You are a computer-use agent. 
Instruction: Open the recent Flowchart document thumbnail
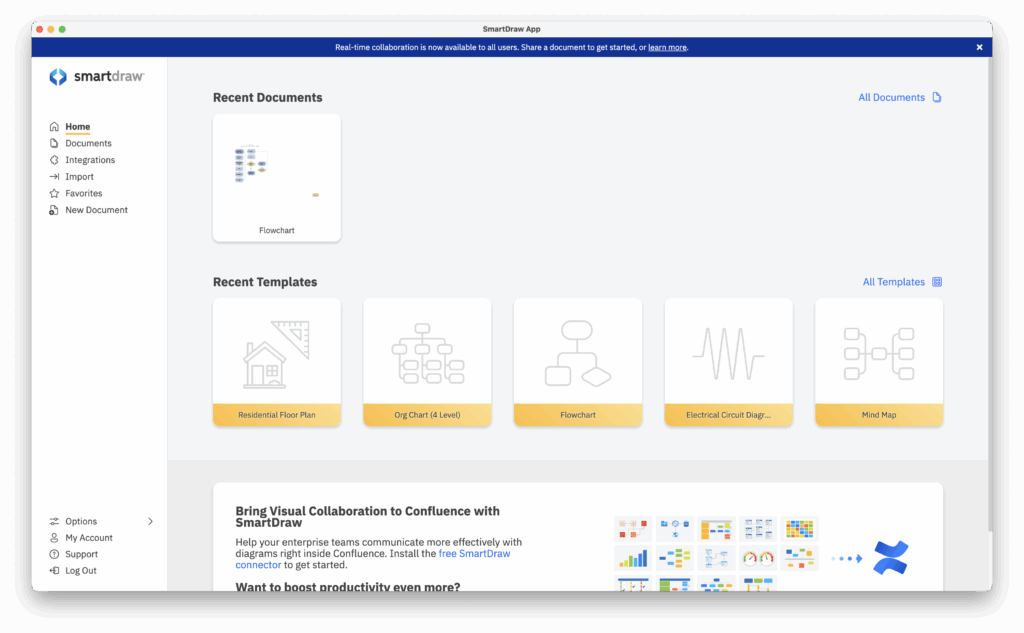point(277,178)
